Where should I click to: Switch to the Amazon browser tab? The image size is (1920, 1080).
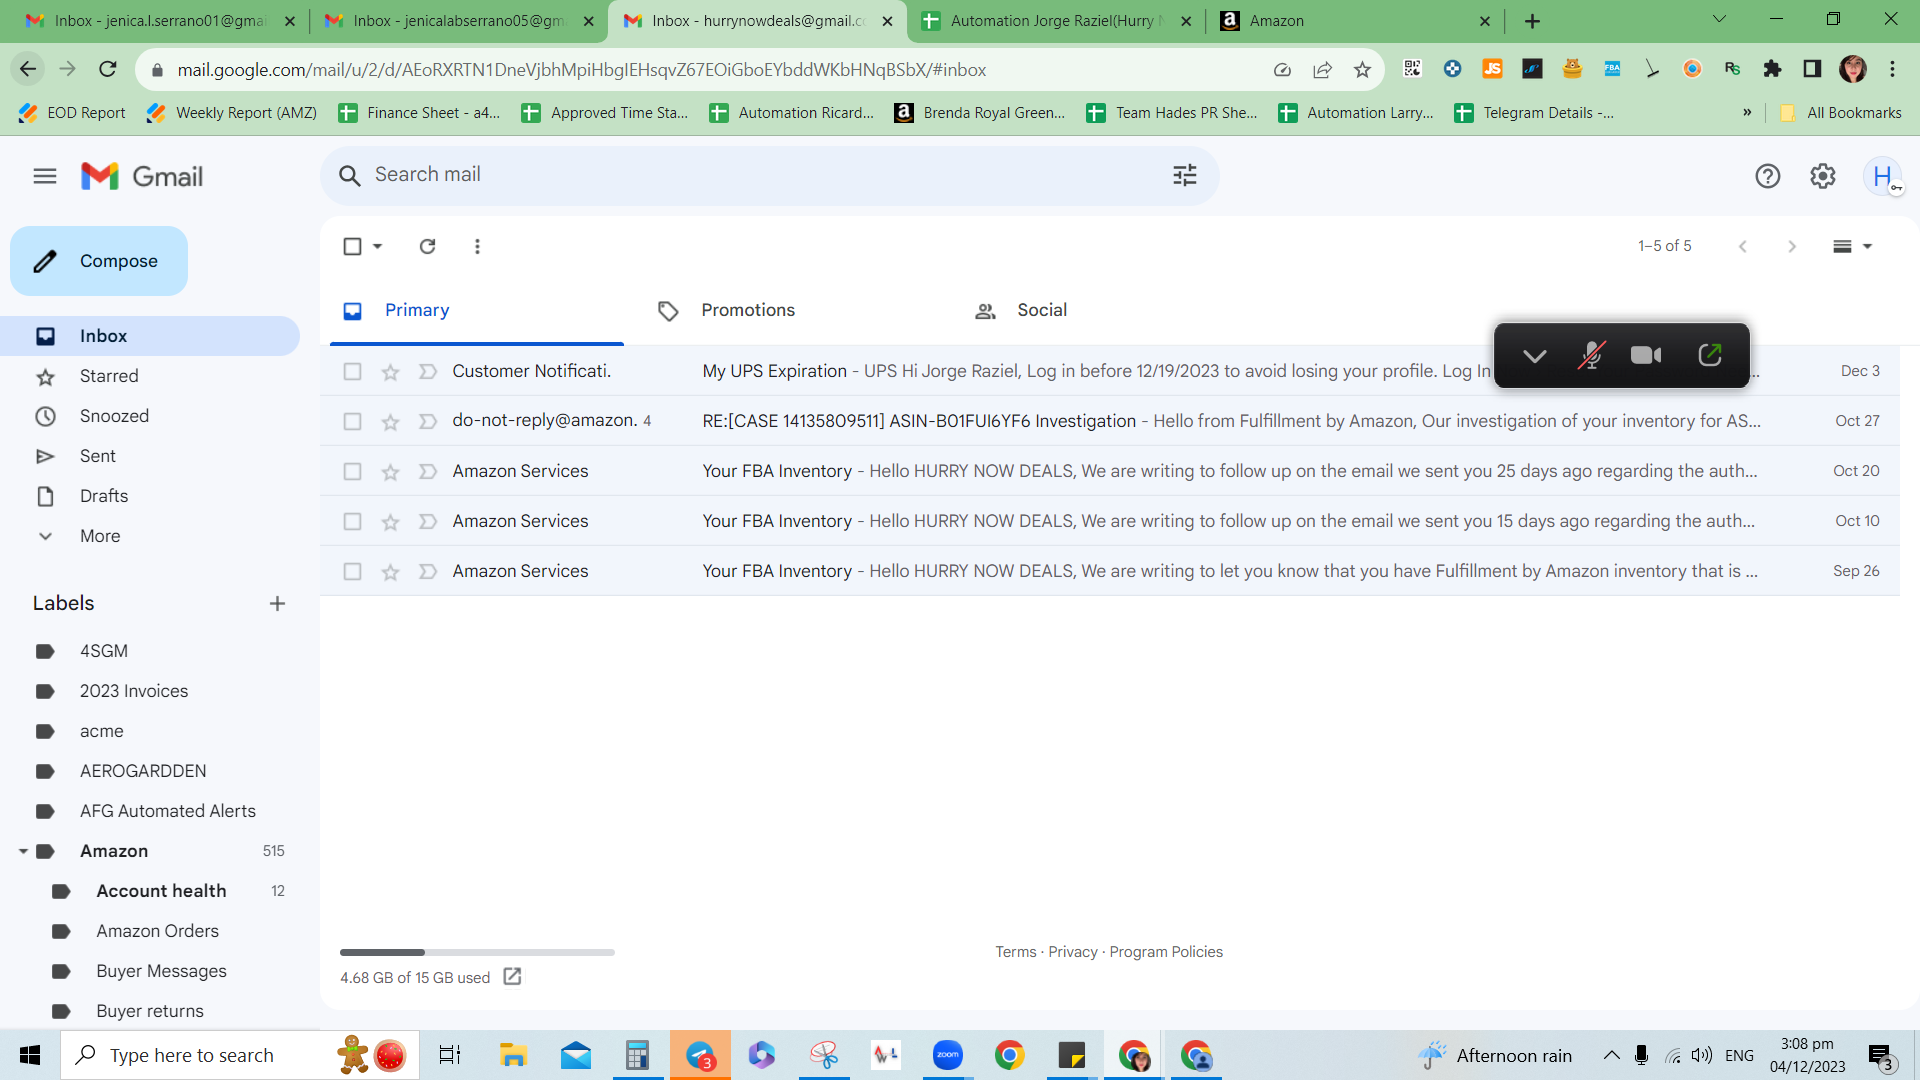(x=1354, y=21)
